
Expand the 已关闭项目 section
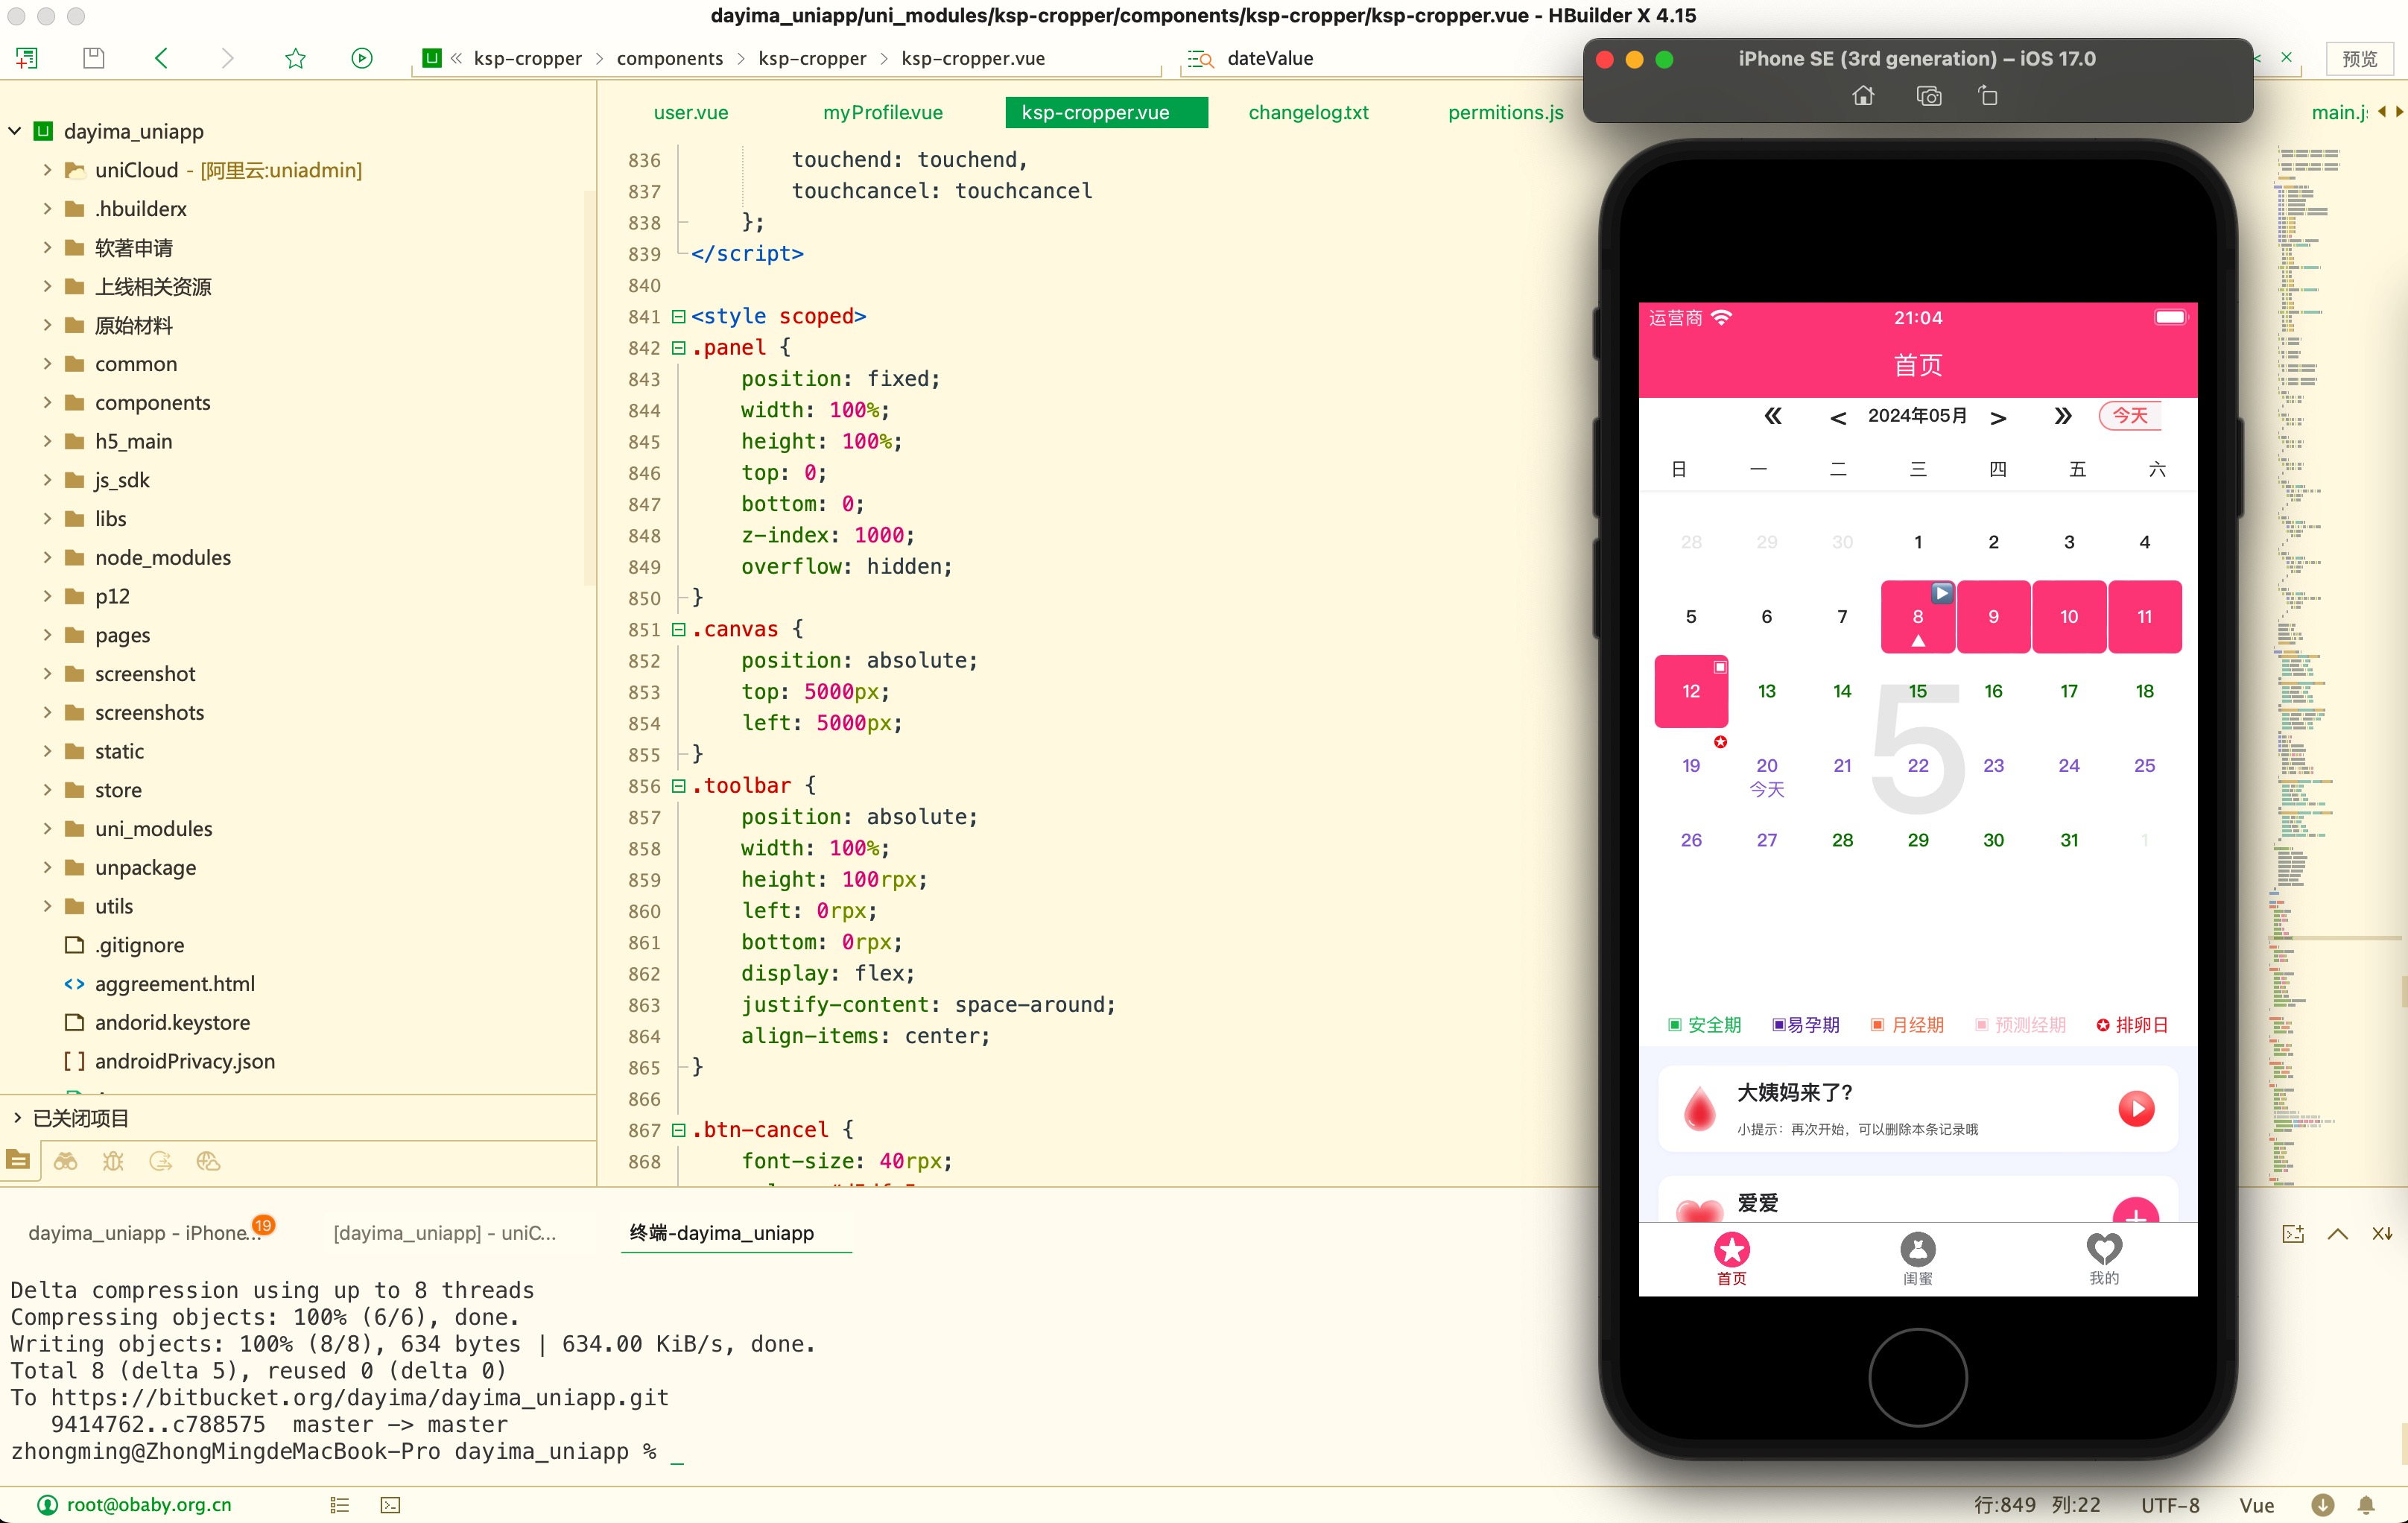pos(17,1117)
